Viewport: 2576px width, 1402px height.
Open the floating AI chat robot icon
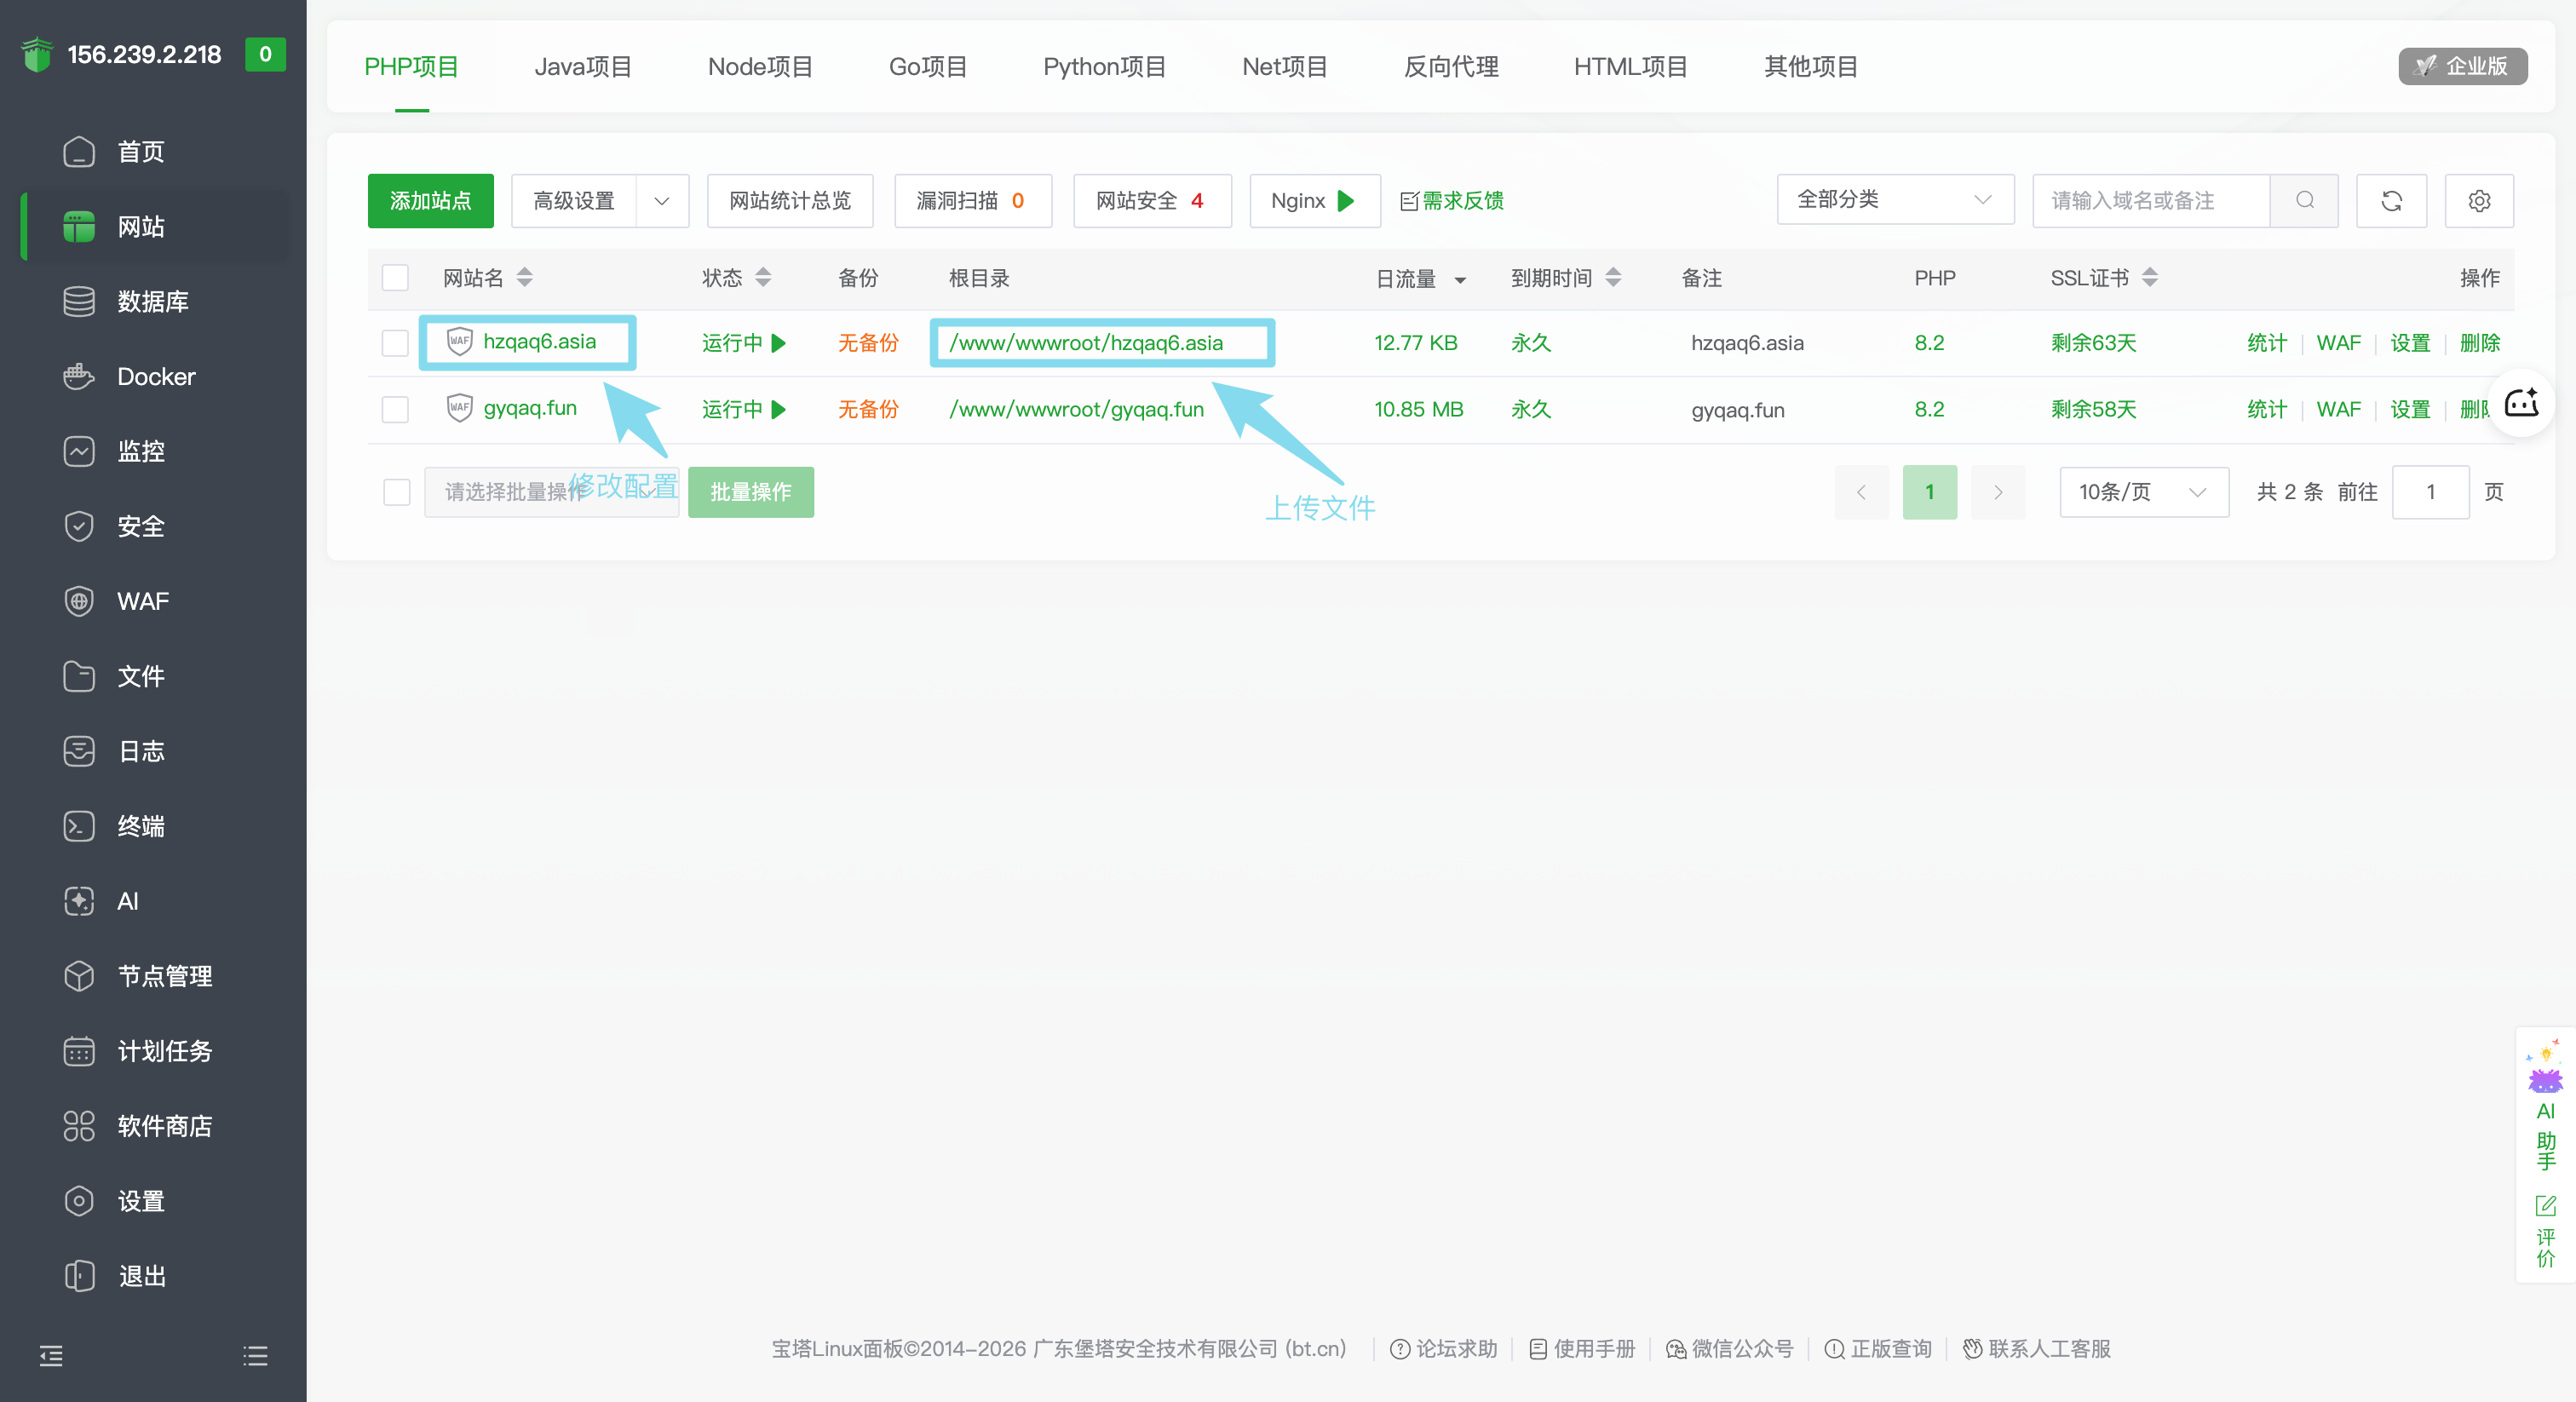click(x=2521, y=403)
